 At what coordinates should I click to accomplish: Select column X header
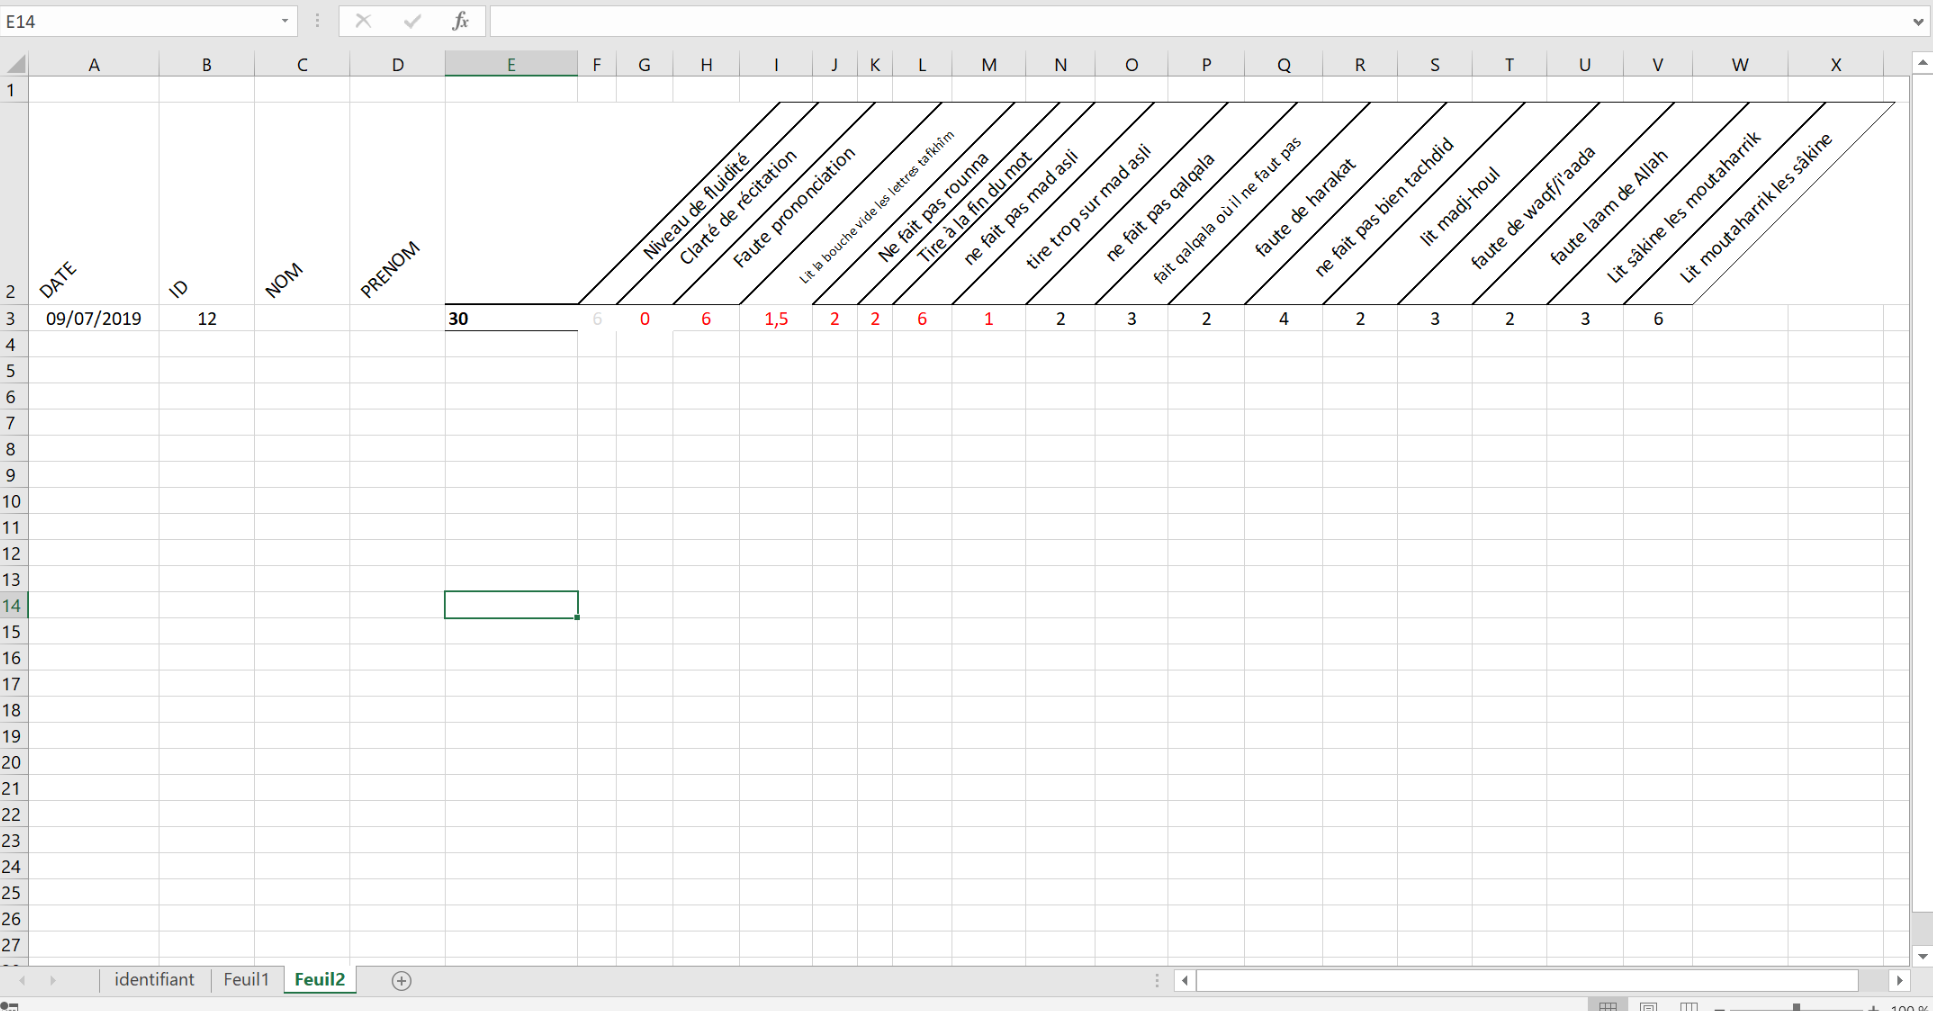1836,65
